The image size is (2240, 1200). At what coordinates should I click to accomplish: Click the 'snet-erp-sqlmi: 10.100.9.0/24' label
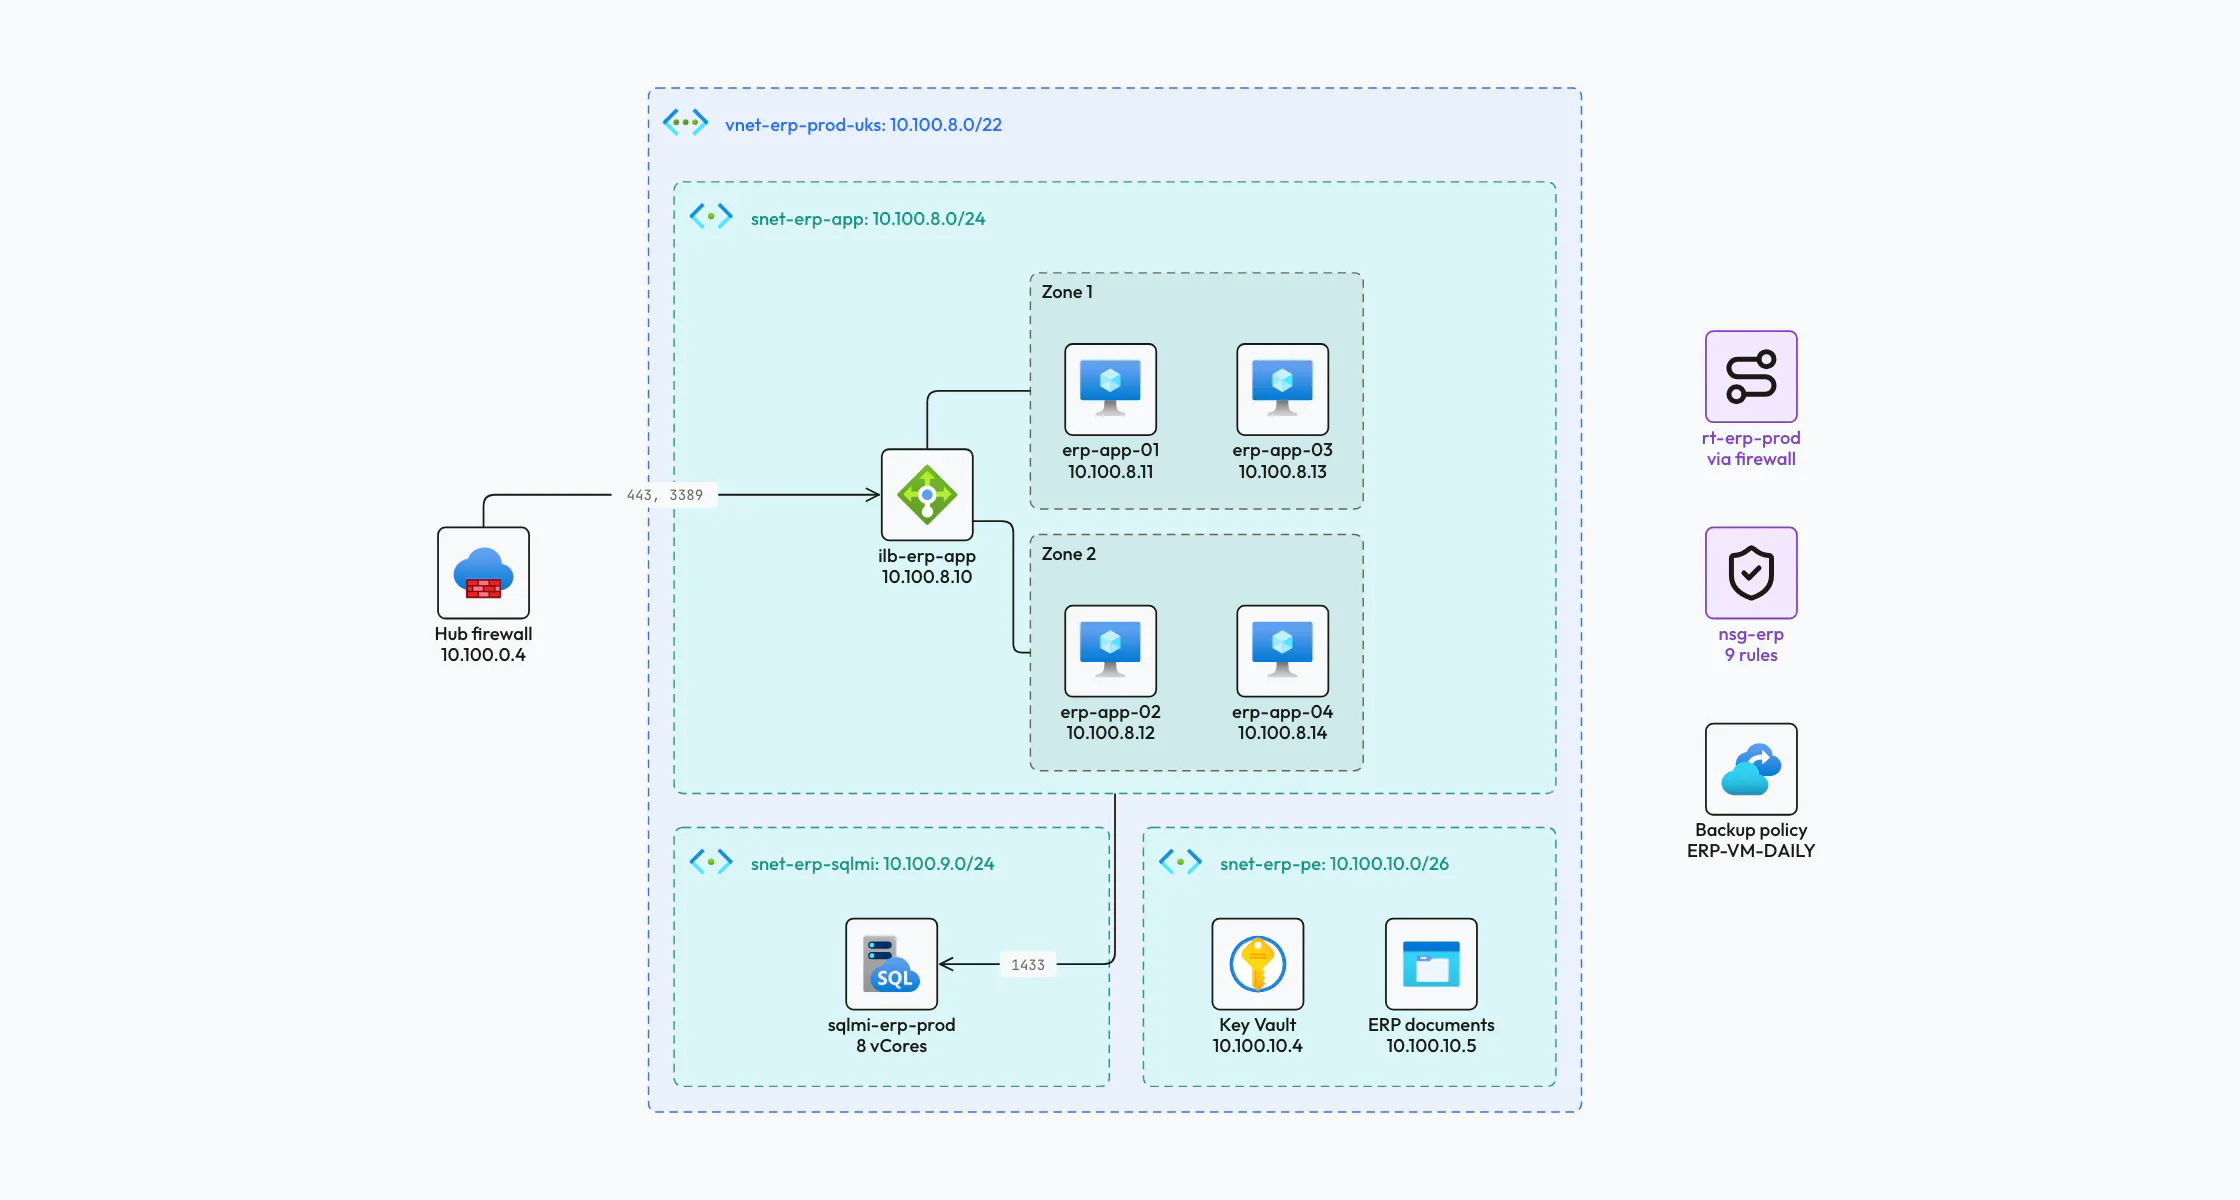(872, 864)
